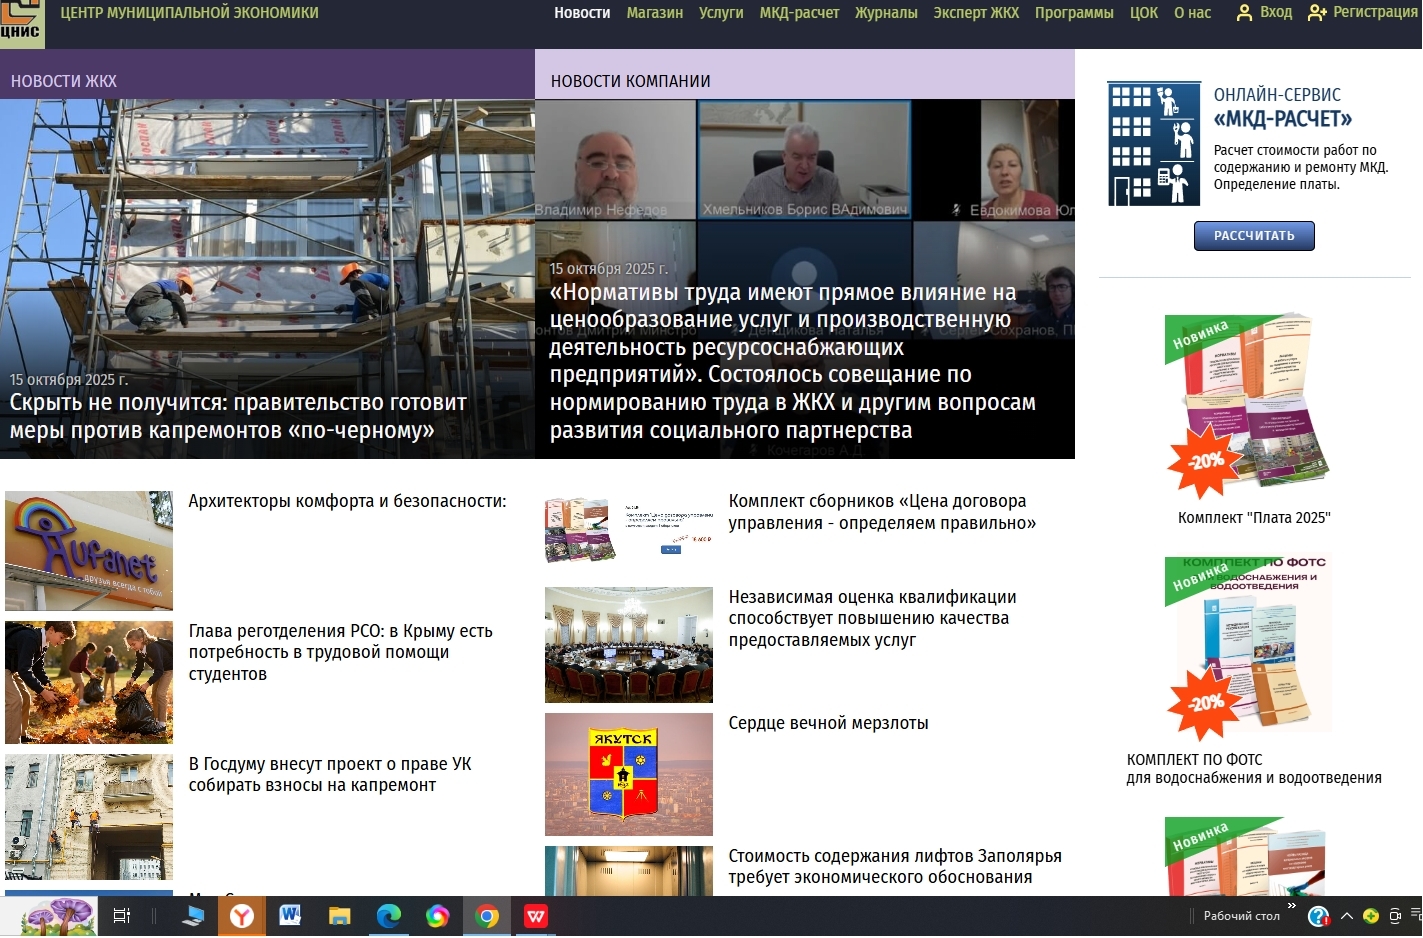Image resolution: width=1423 pixels, height=938 pixels.
Task: Click the МКД-Расчет building icon
Action: pos(1154,144)
